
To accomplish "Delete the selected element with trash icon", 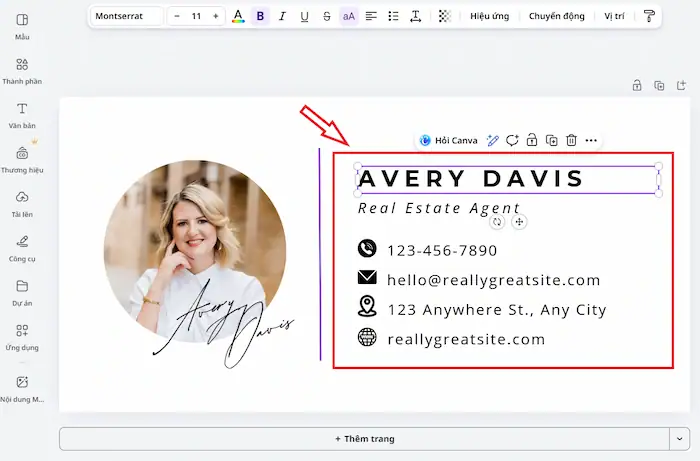I will tap(571, 140).
